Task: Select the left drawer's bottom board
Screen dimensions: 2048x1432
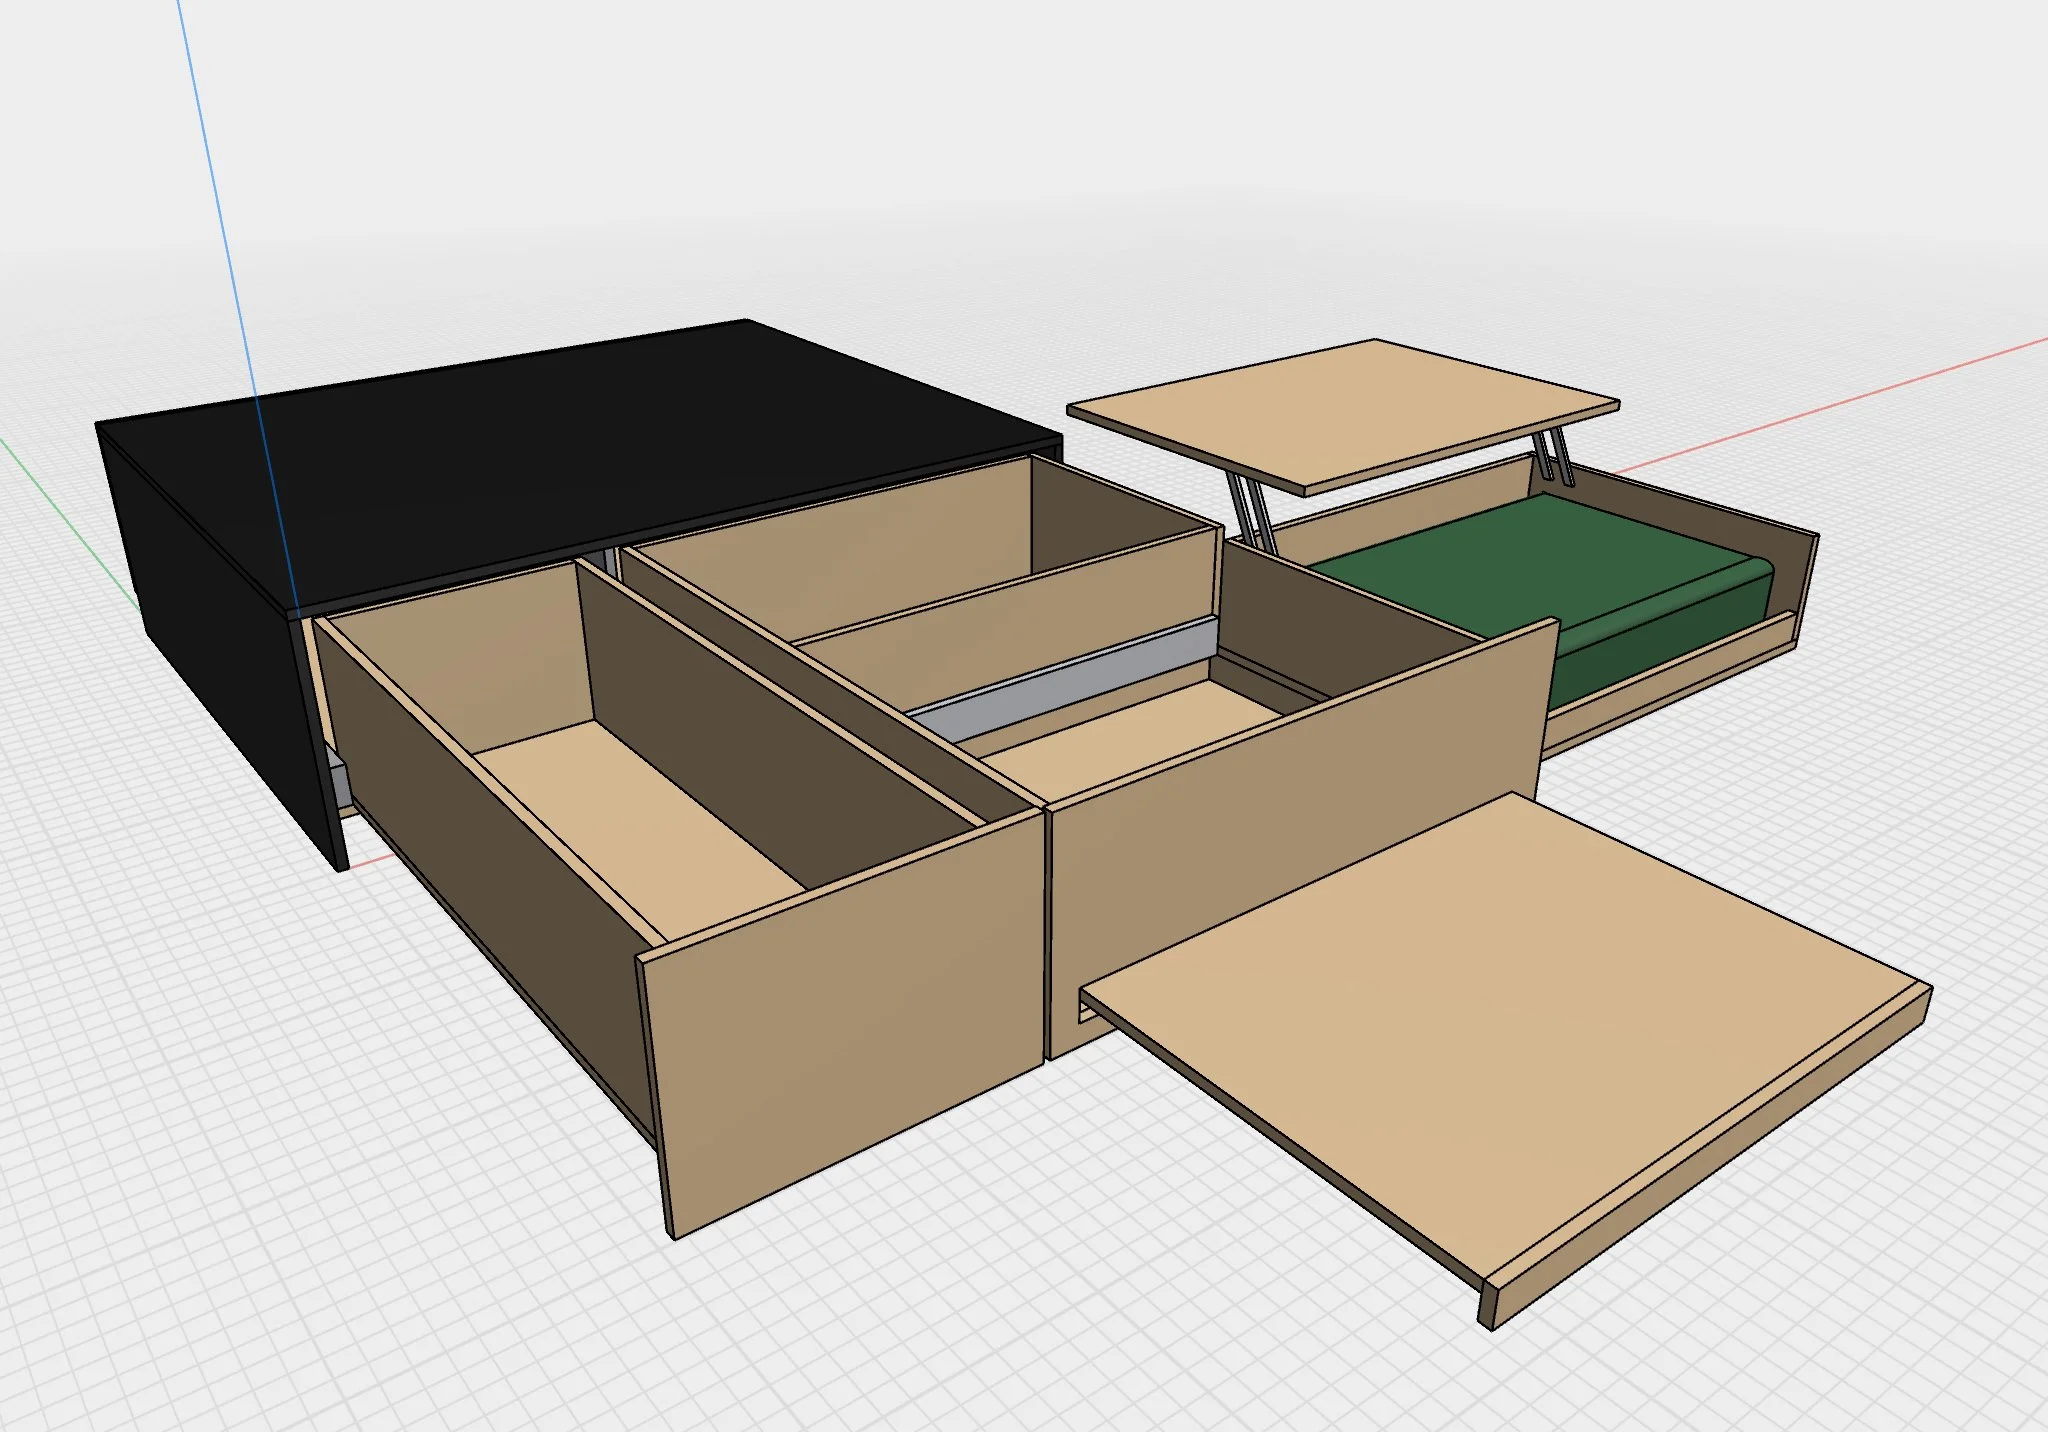Action: pyautogui.click(x=640, y=830)
